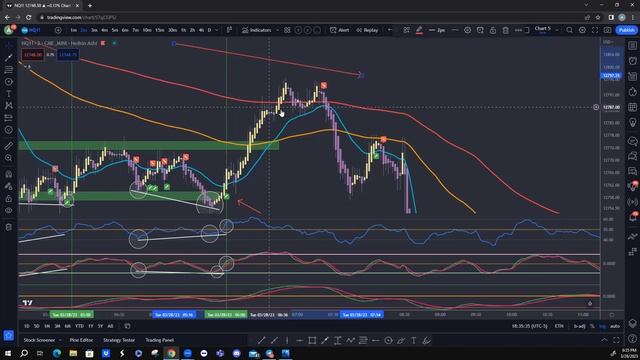Collapse the bottom panel with chevron arrow
Viewport: 640px width, 360px height.
(x=604, y=340)
